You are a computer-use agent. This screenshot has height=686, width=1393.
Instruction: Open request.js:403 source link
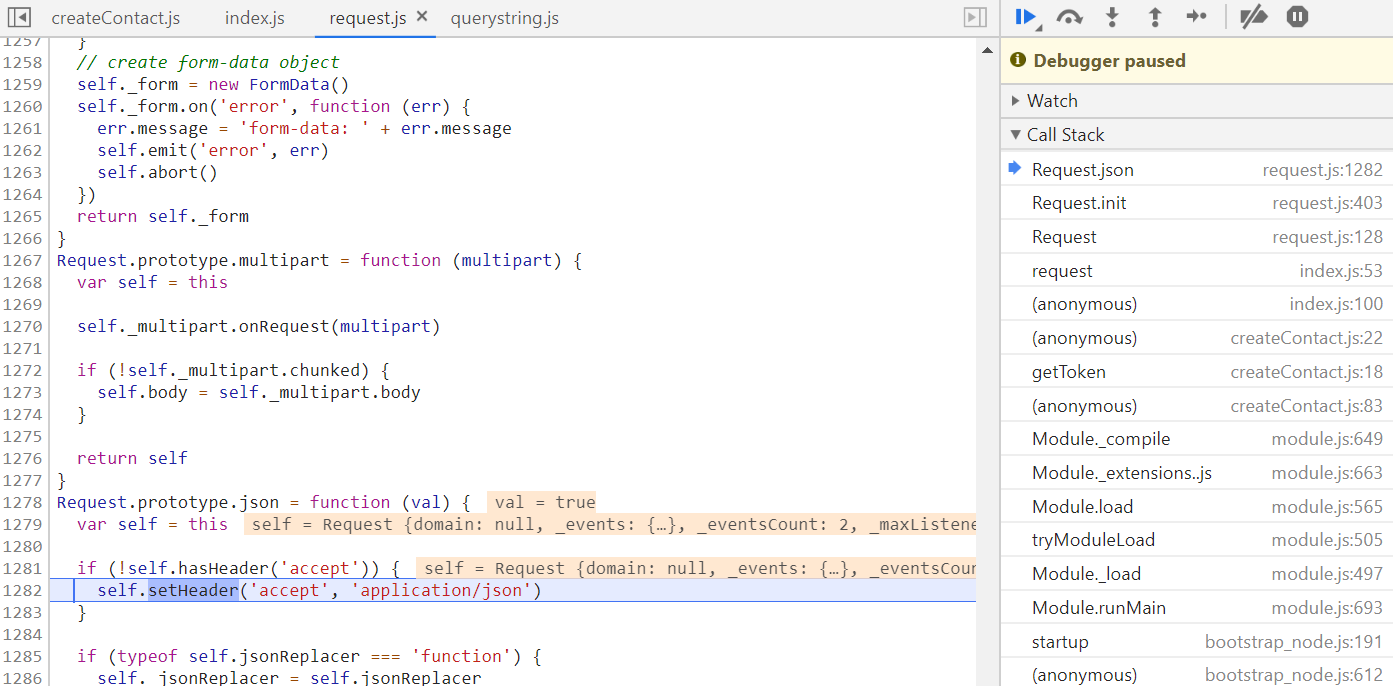coord(1327,203)
